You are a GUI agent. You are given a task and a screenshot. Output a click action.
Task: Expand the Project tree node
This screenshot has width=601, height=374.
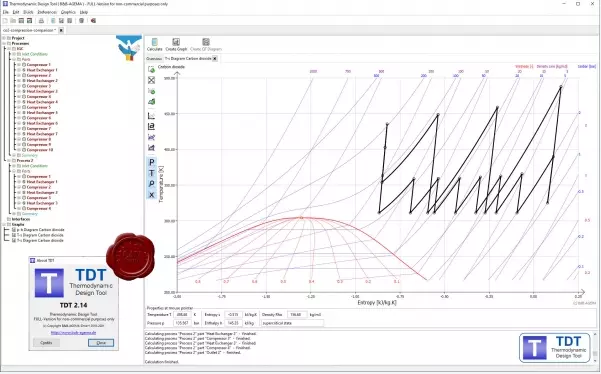click(4, 38)
